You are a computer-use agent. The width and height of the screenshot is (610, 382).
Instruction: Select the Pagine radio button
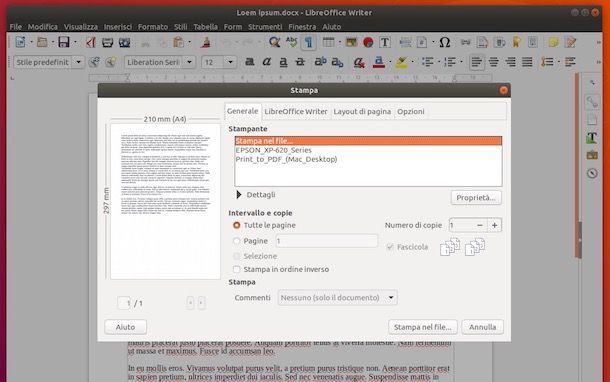tap(236, 241)
